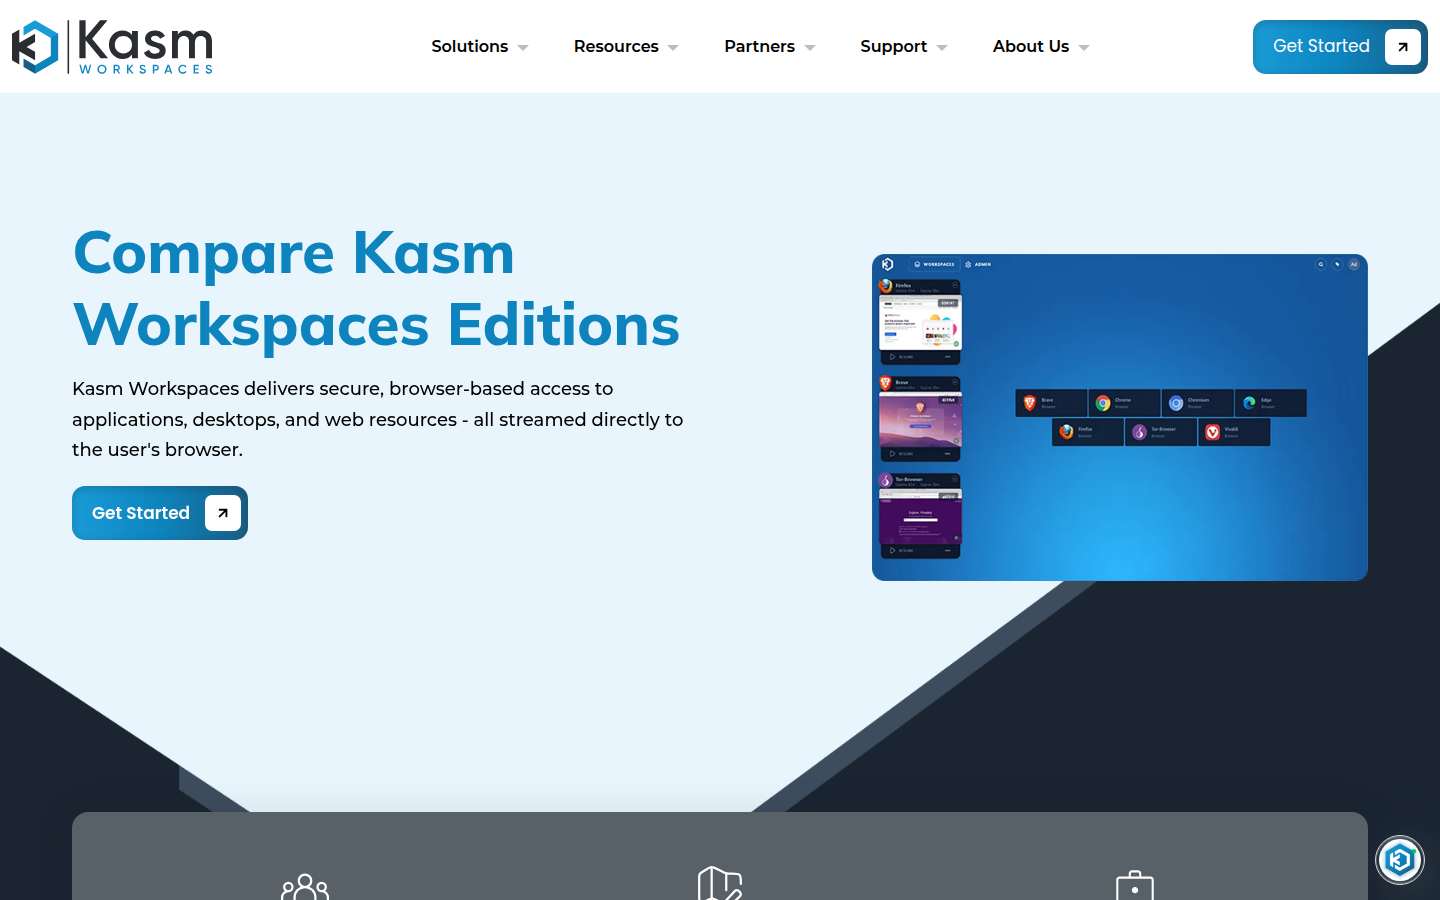The height and width of the screenshot is (900, 1440).
Task: Open the Solutions menu
Action: click(x=479, y=47)
